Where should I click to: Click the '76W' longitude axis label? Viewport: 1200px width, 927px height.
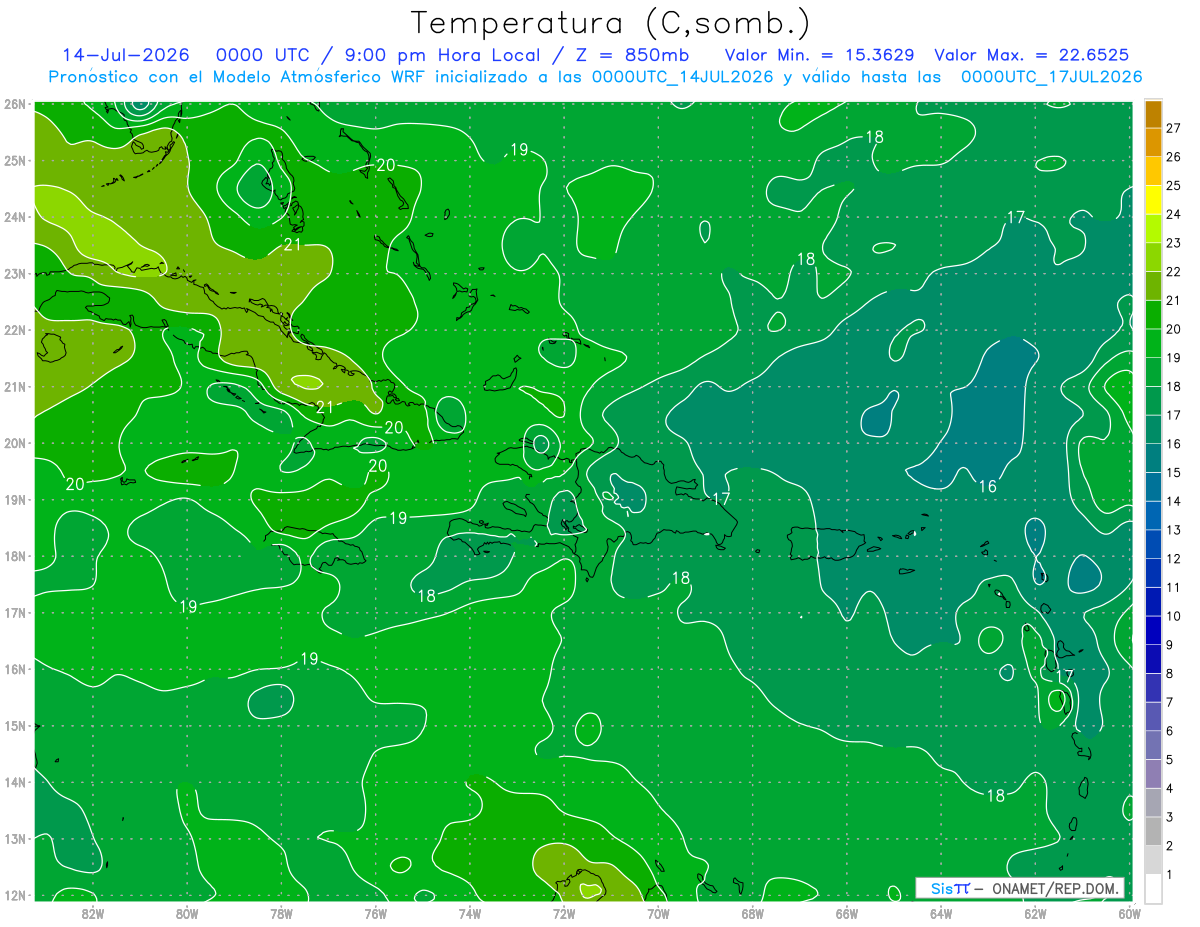(x=375, y=913)
